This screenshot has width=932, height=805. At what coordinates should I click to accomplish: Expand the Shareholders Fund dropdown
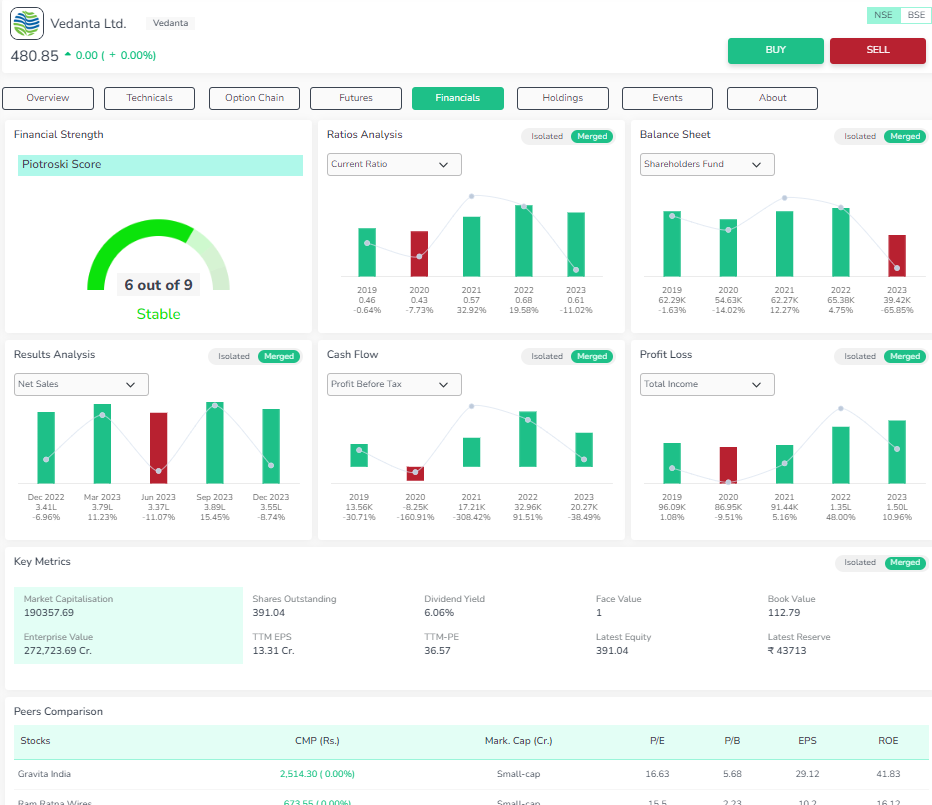click(706, 164)
